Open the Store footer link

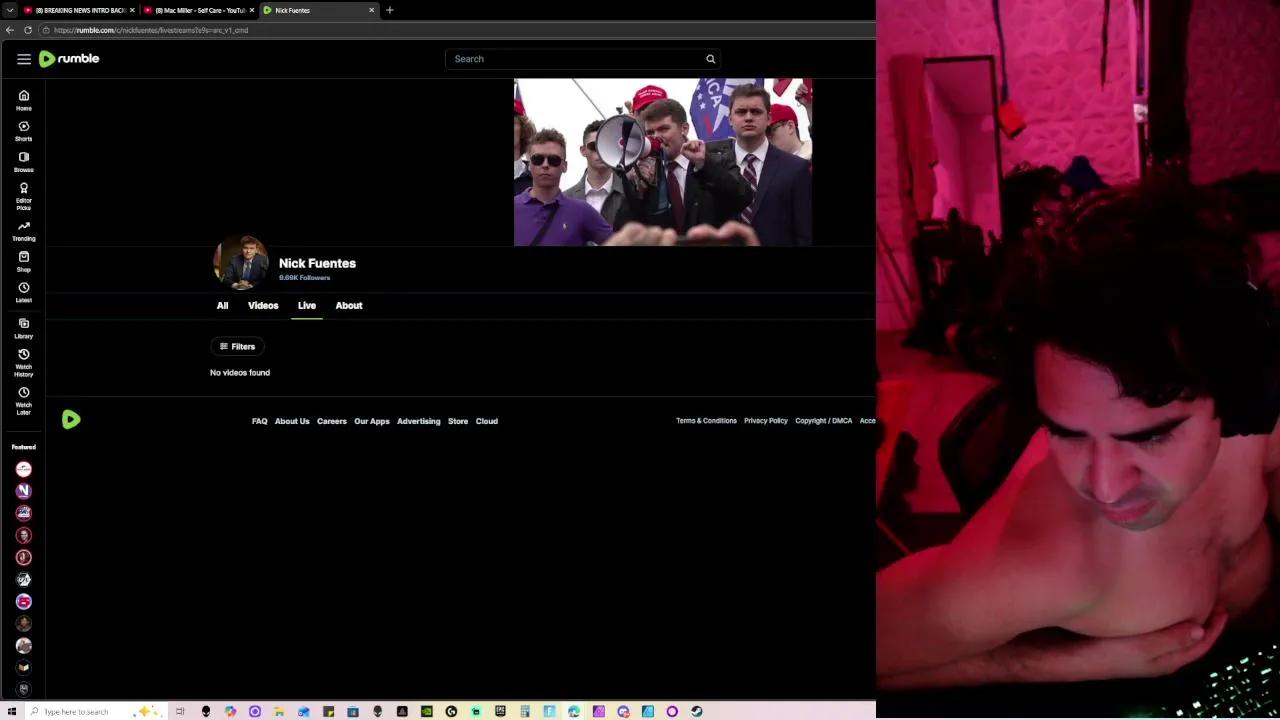tap(458, 421)
